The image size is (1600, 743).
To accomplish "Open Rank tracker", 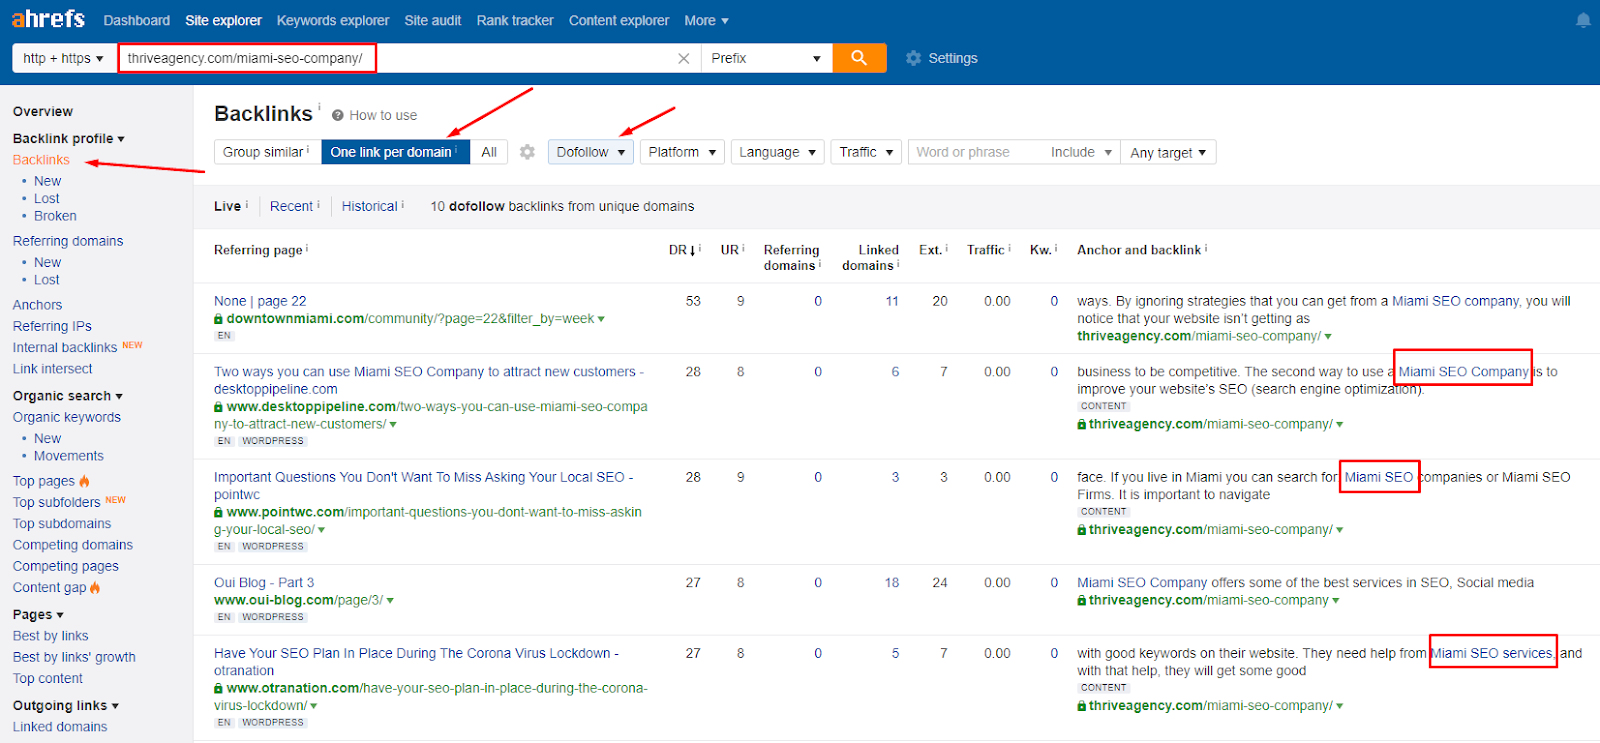I will pyautogui.click(x=515, y=20).
